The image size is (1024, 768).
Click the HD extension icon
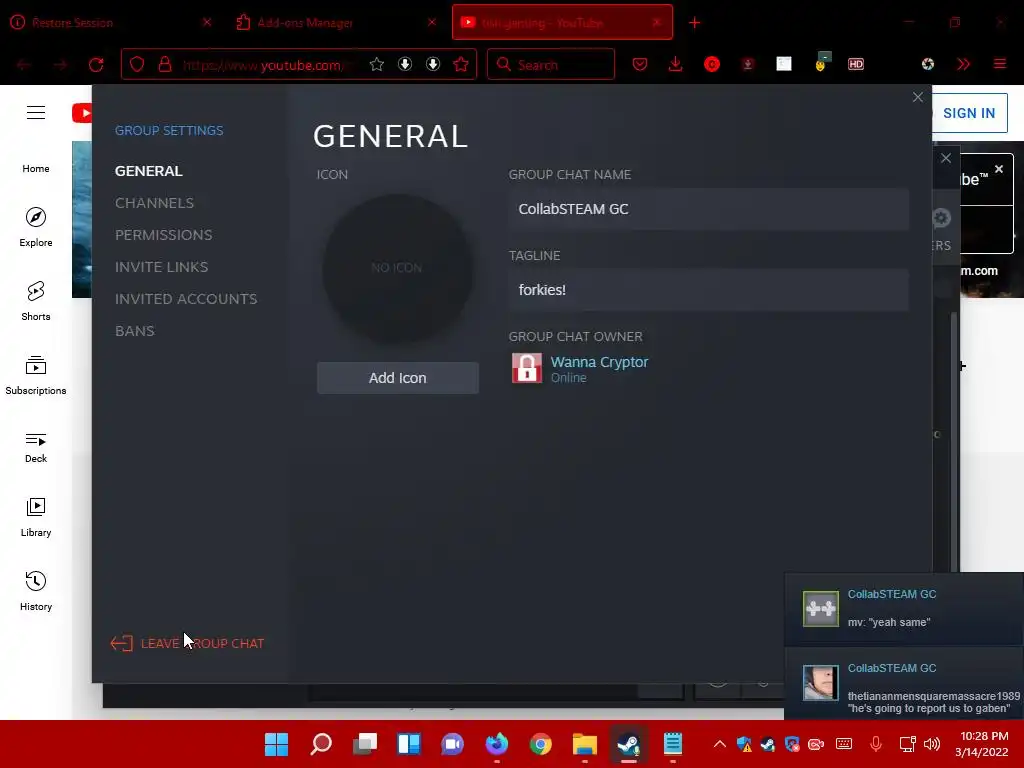tap(856, 64)
